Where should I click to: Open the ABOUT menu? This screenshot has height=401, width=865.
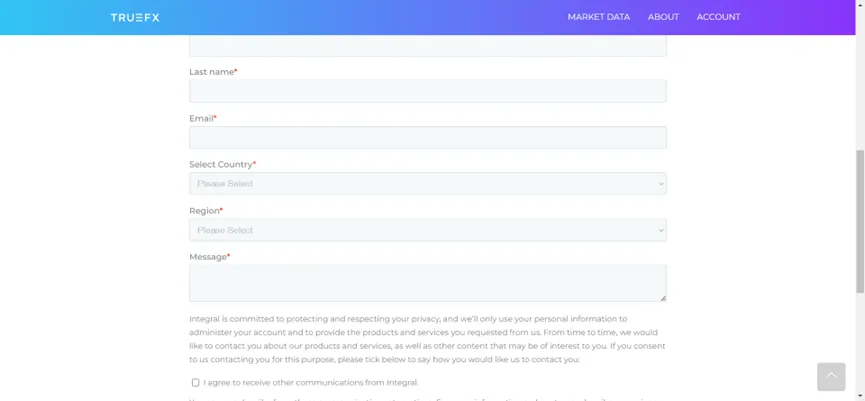click(663, 17)
